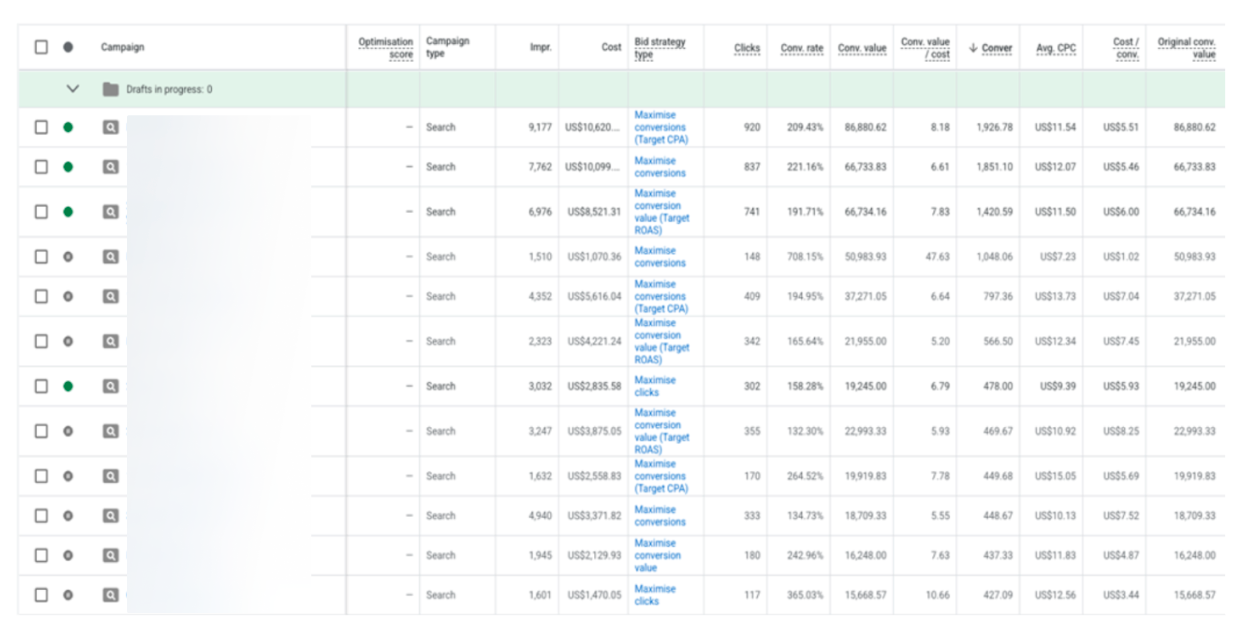Sort by the Avg. CPC column header
This screenshot has height=631, width=1251.
pyautogui.click(x=1056, y=48)
